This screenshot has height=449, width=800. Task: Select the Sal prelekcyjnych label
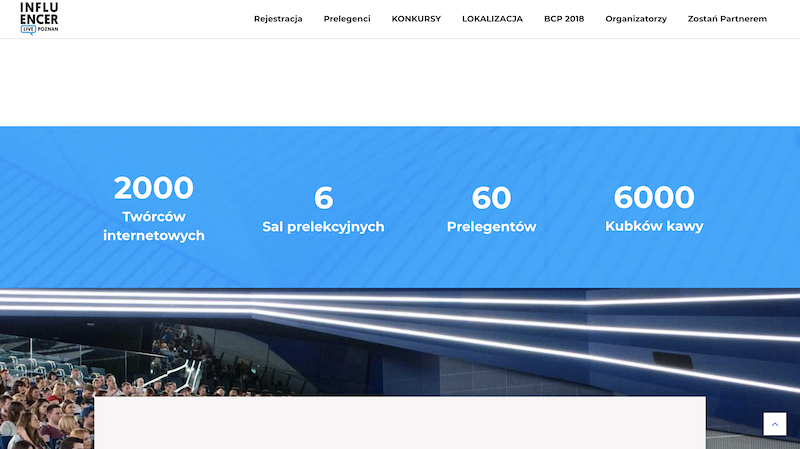click(323, 227)
